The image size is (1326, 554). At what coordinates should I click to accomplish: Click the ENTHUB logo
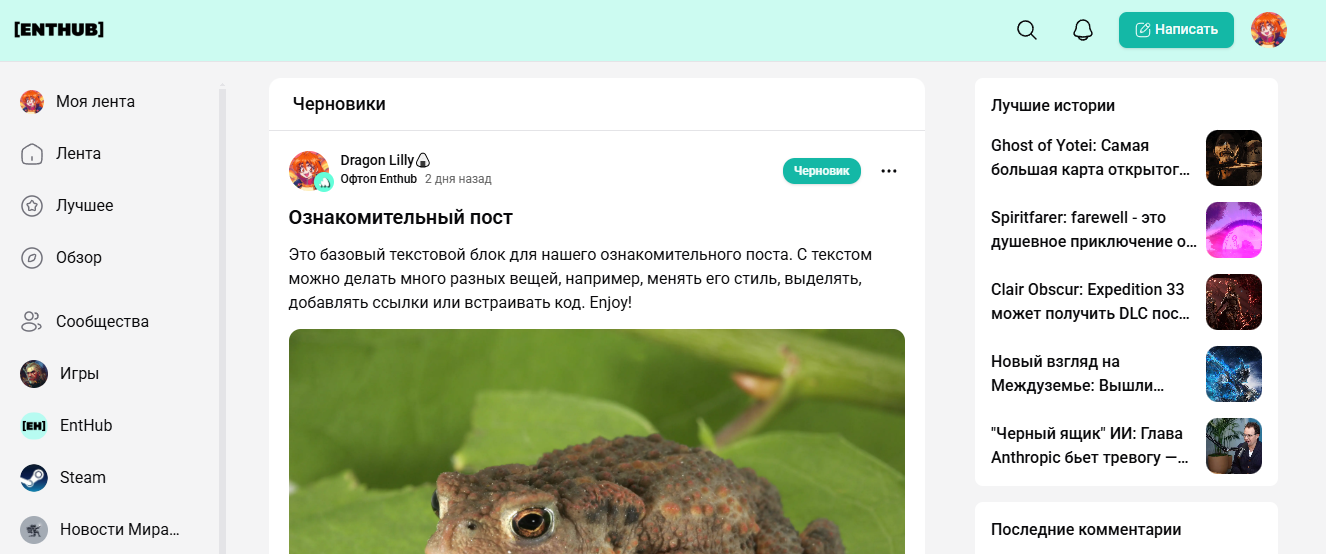click(59, 30)
